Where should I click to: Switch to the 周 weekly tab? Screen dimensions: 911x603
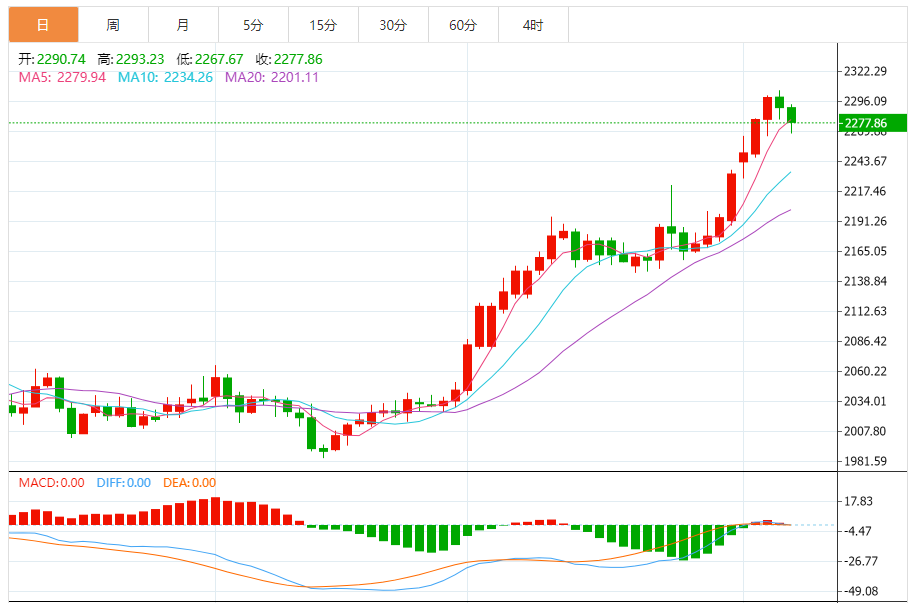(x=113, y=25)
